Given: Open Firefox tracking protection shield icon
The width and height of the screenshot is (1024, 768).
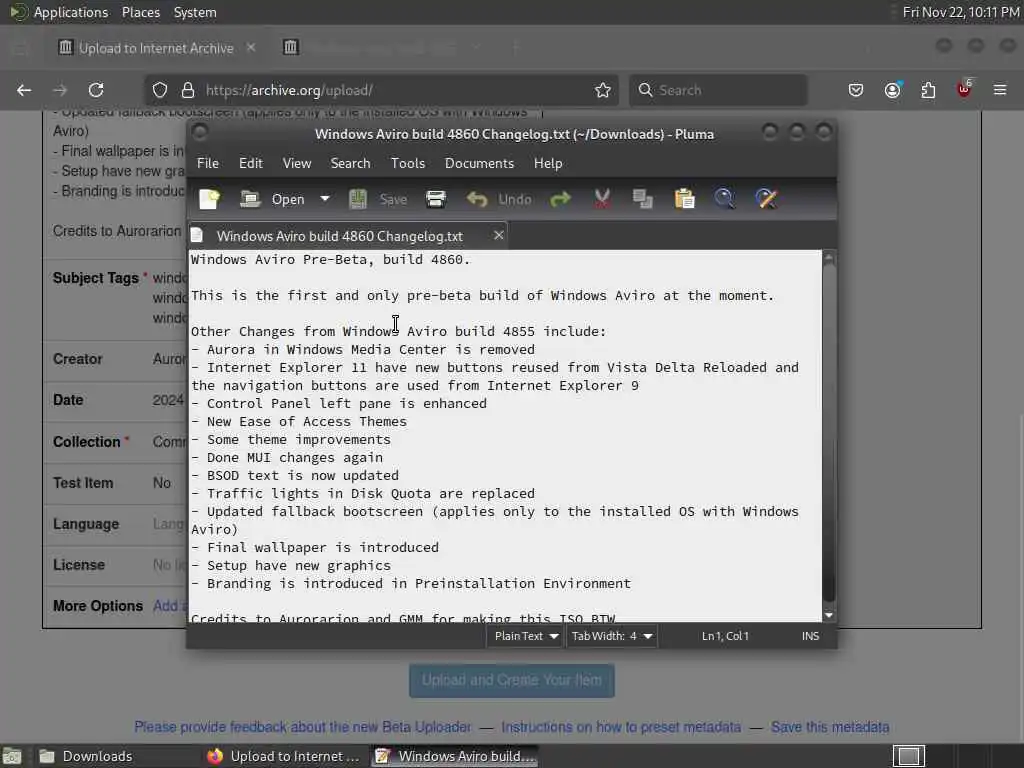Looking at the screenshot, I should pyautogui.click(x=160, y=90).
